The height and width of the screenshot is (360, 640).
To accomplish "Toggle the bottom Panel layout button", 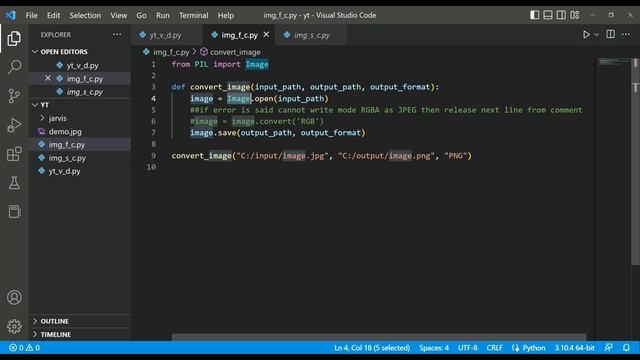I will (548, 15).
